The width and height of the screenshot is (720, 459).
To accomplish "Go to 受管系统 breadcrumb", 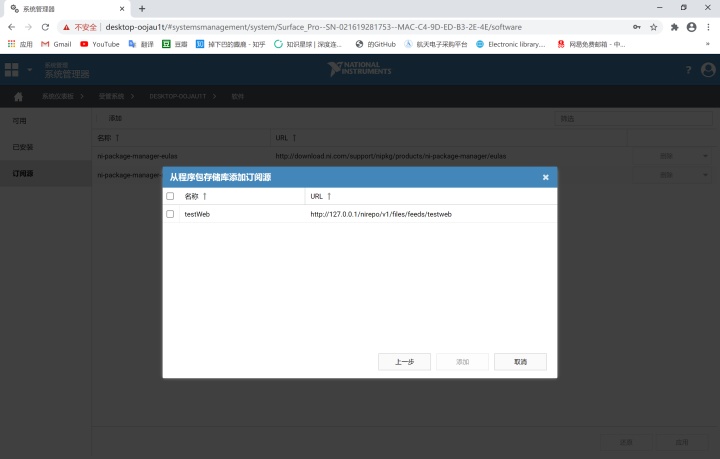I will pyautogui.click(x=111, y=96).
